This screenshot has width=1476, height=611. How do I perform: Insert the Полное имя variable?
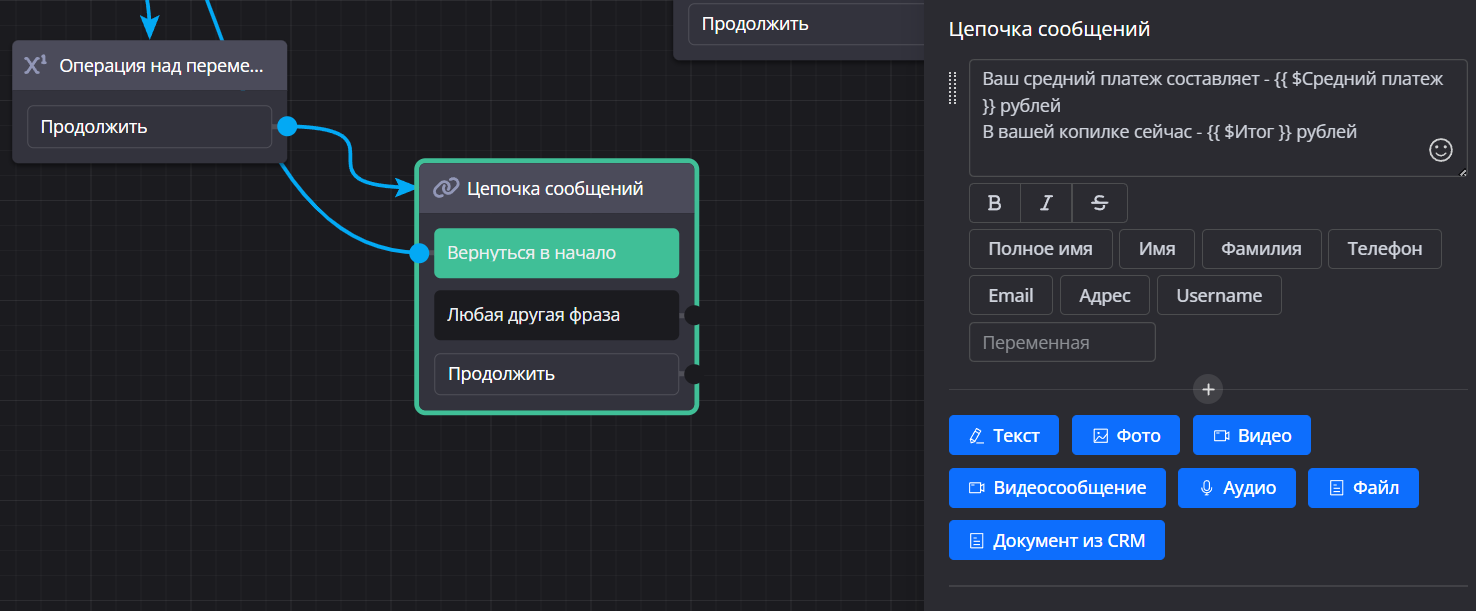coord(1040,249)
